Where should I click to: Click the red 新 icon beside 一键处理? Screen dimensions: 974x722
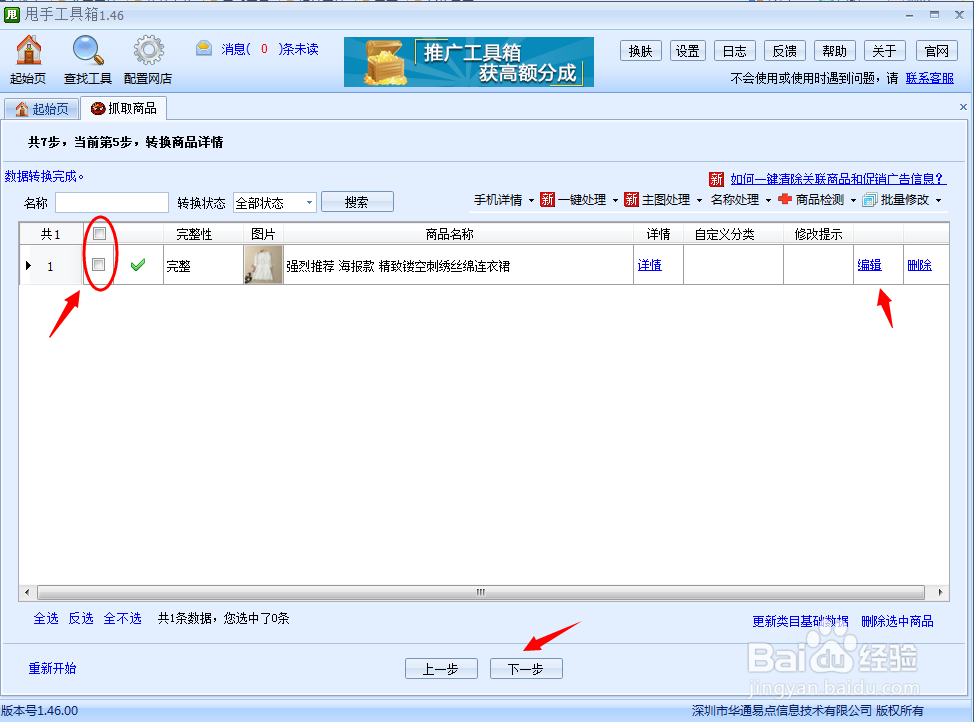click(x=547, y=200)
